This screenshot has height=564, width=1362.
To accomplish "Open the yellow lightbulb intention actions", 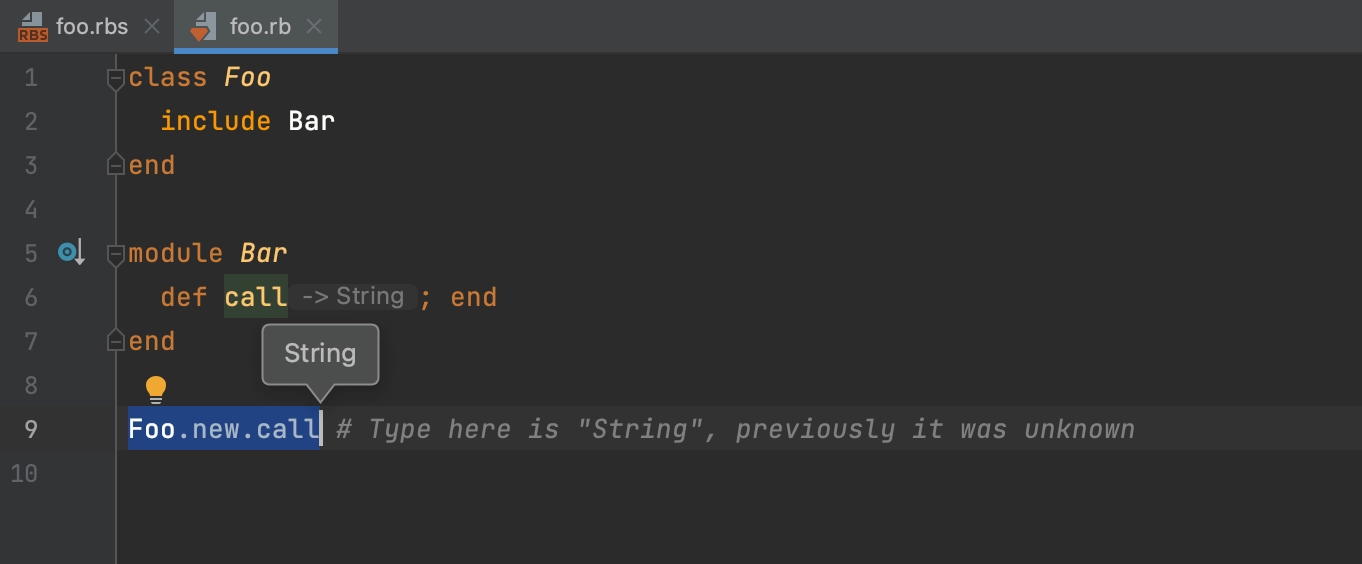I will (155, 389).
